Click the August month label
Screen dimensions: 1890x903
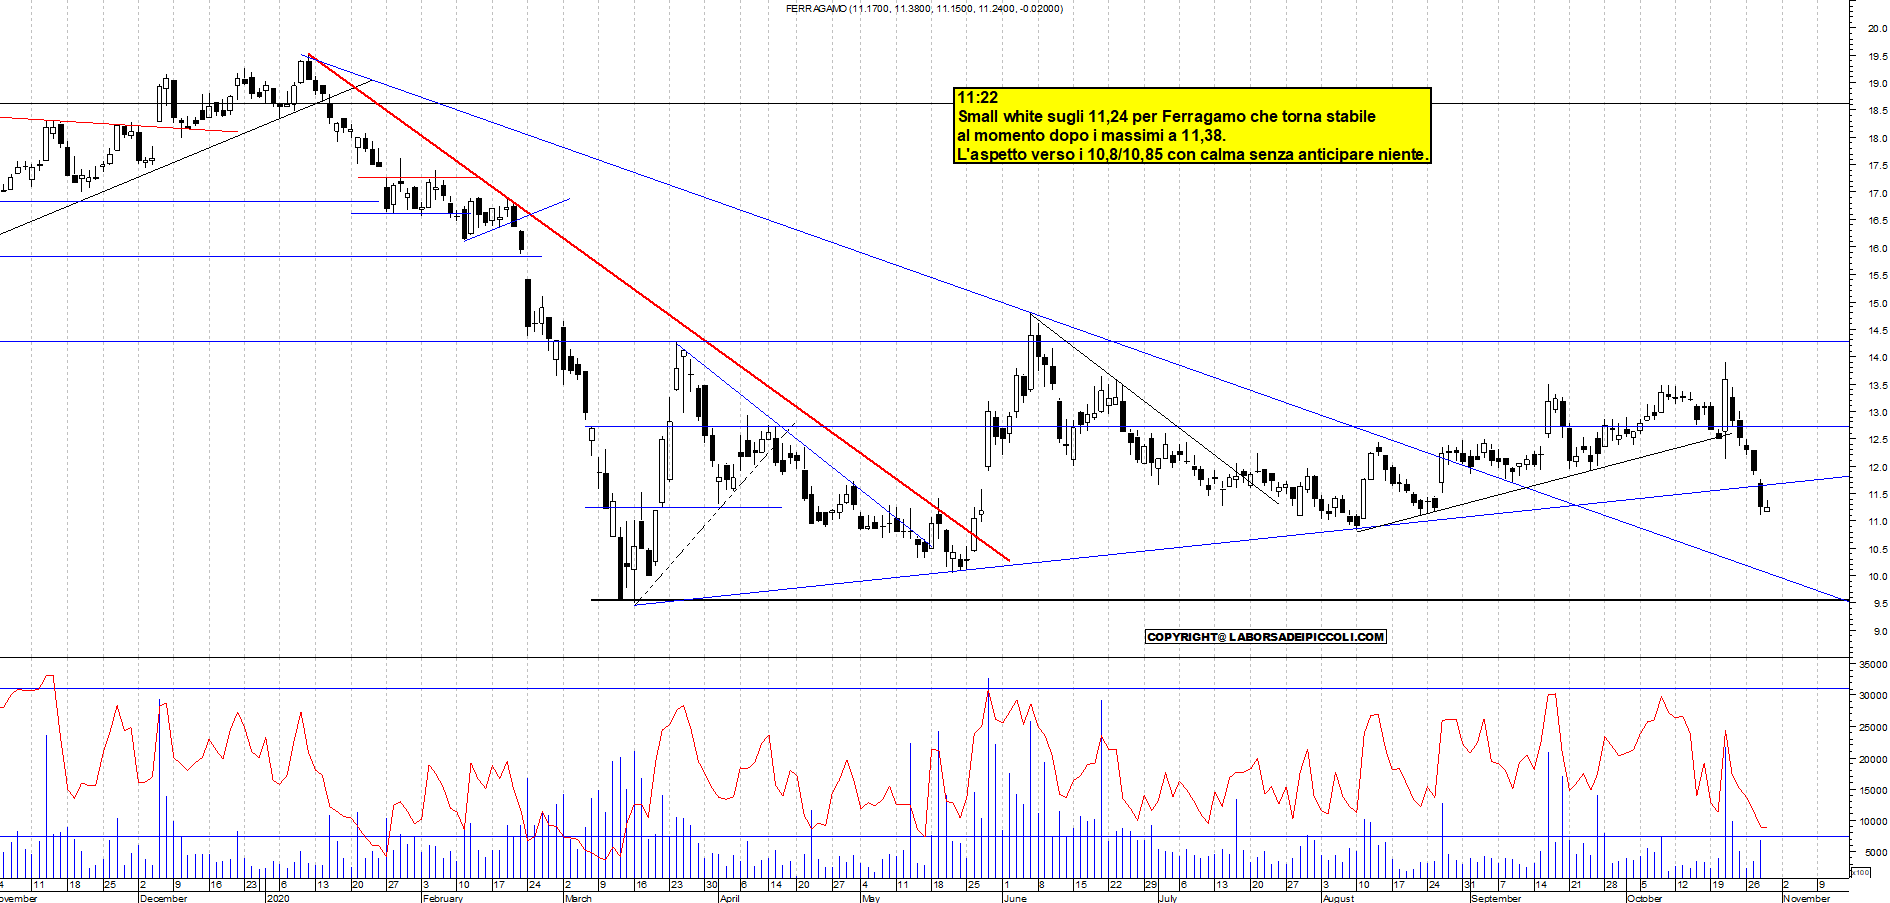tap(1338, 898)
